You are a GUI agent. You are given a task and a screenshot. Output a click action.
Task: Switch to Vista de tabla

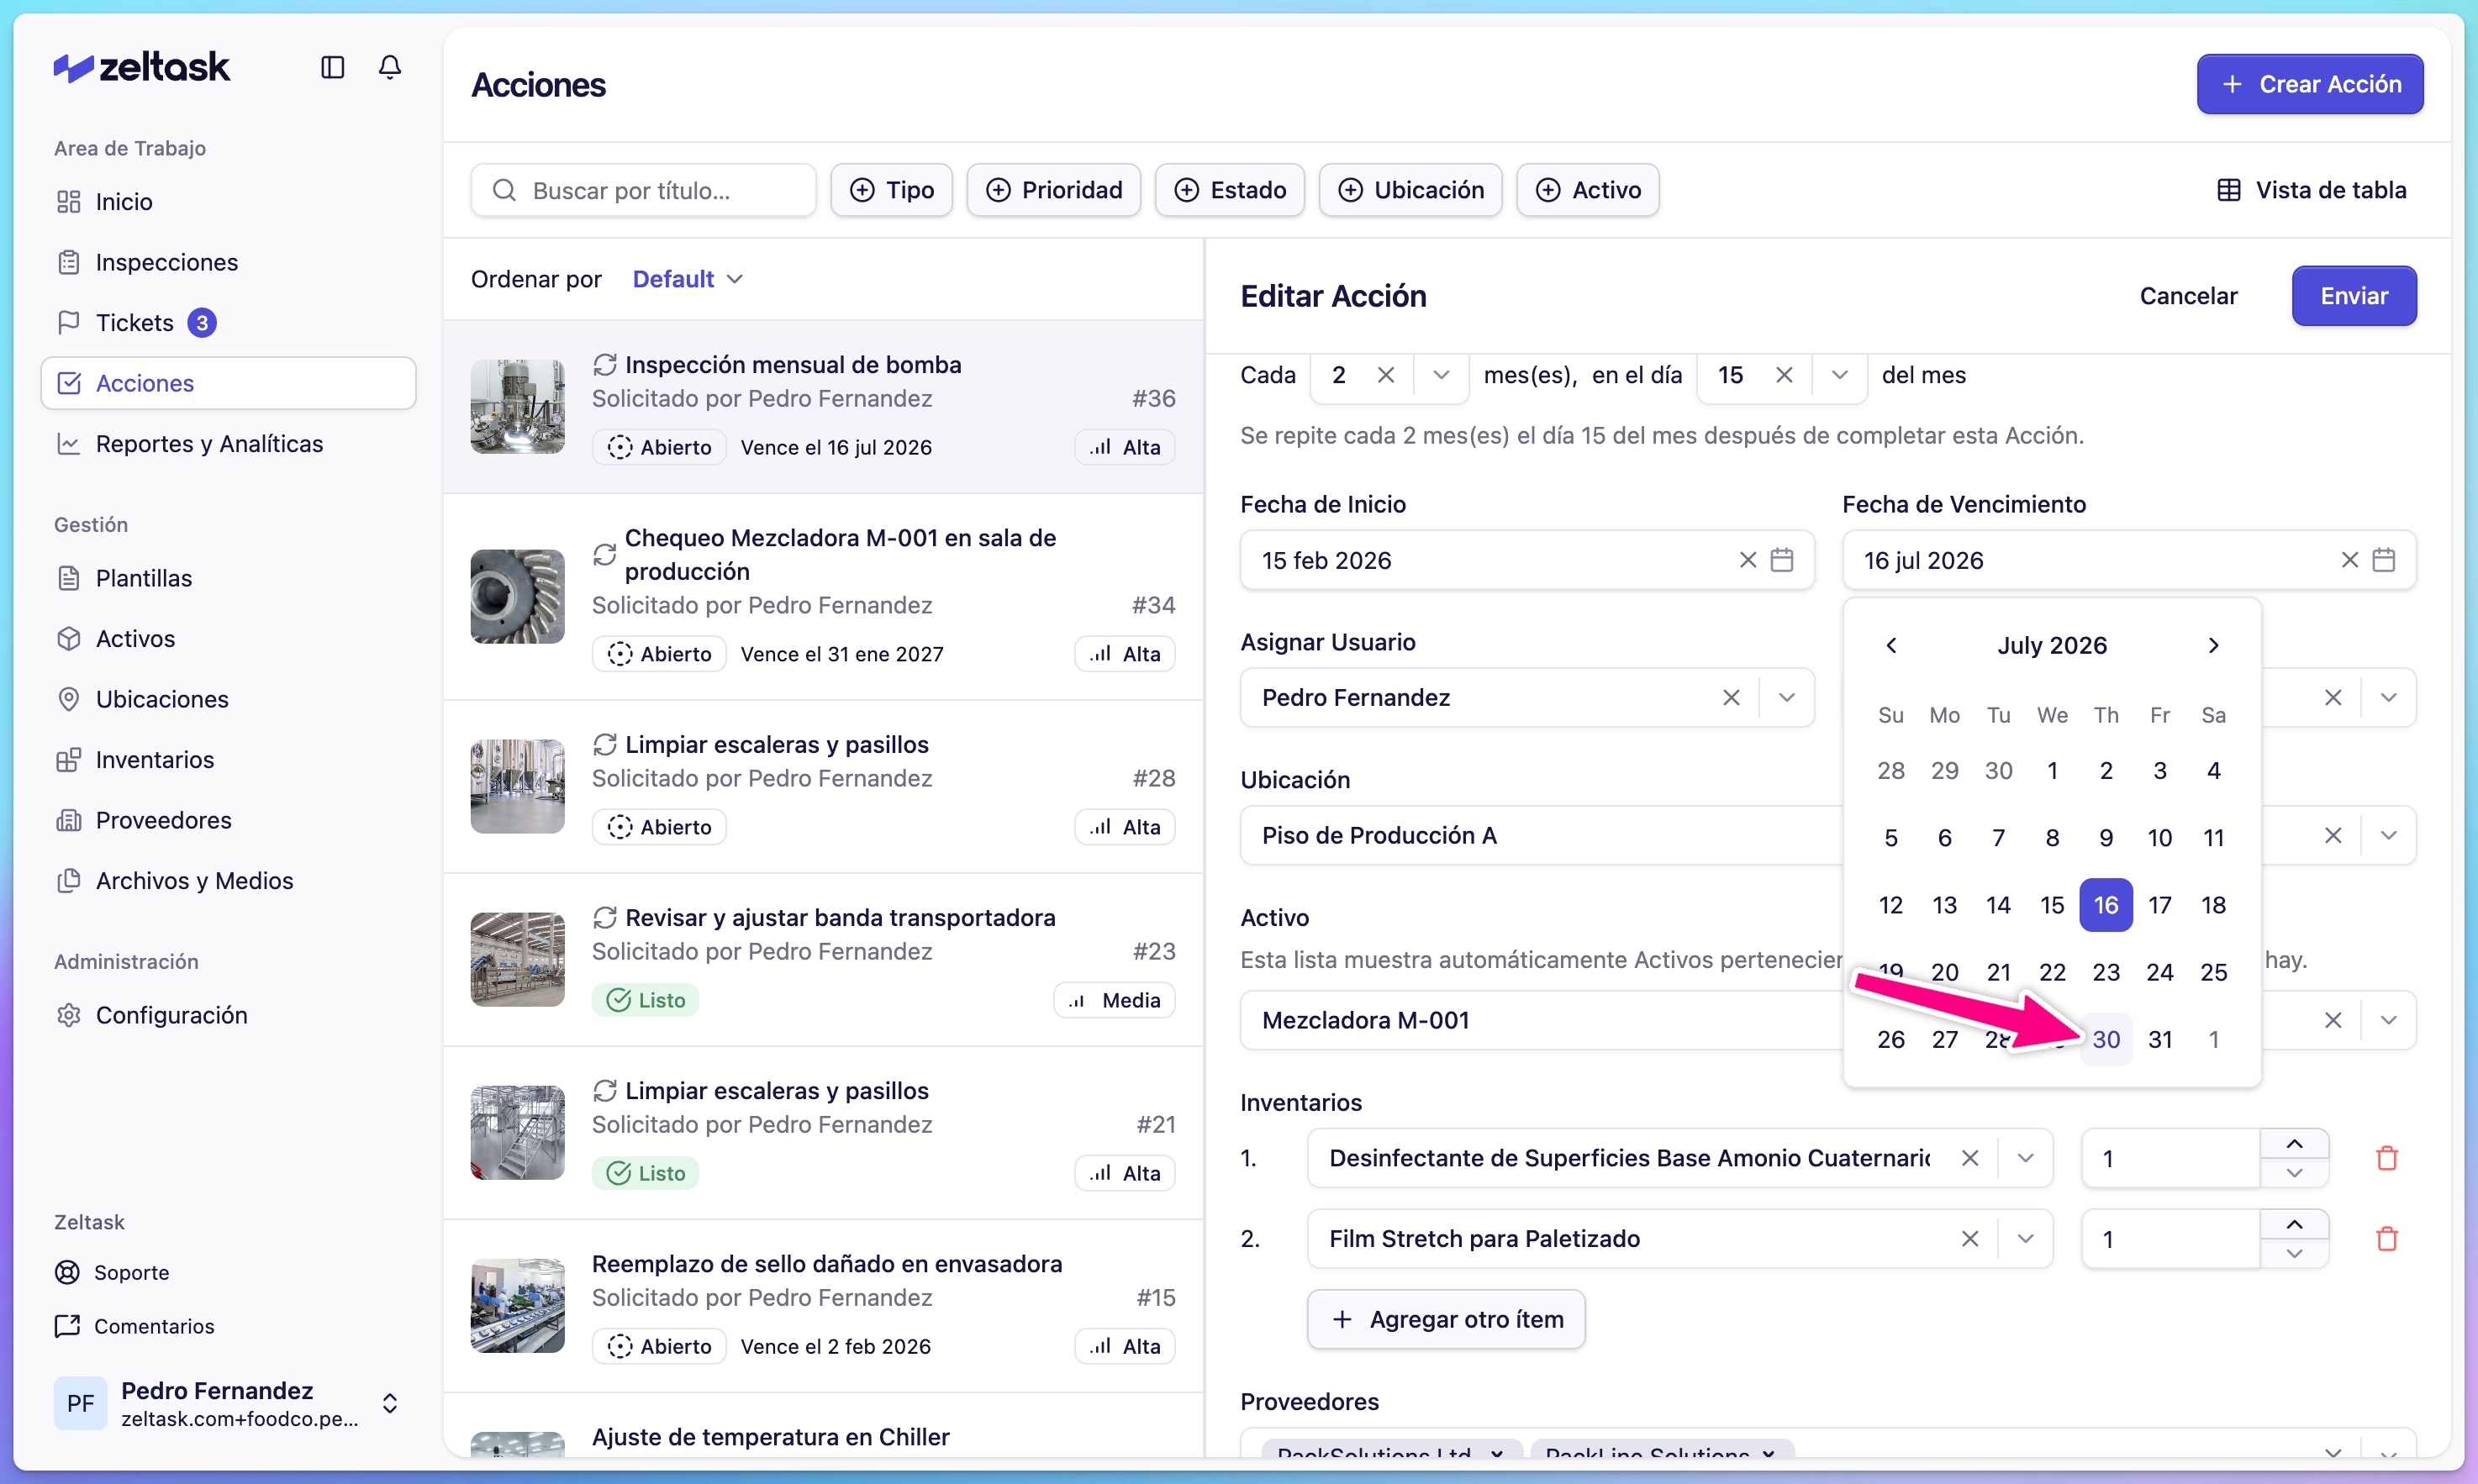(2311, 190)
